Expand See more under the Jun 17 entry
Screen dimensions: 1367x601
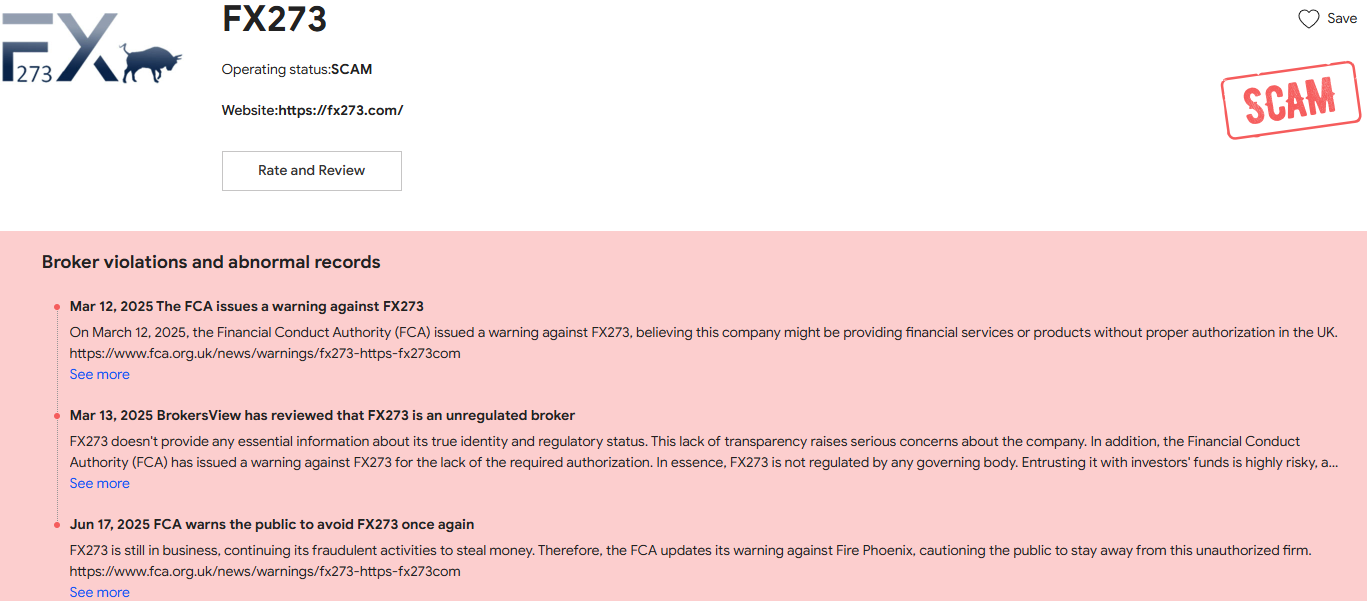coord(99,592)
